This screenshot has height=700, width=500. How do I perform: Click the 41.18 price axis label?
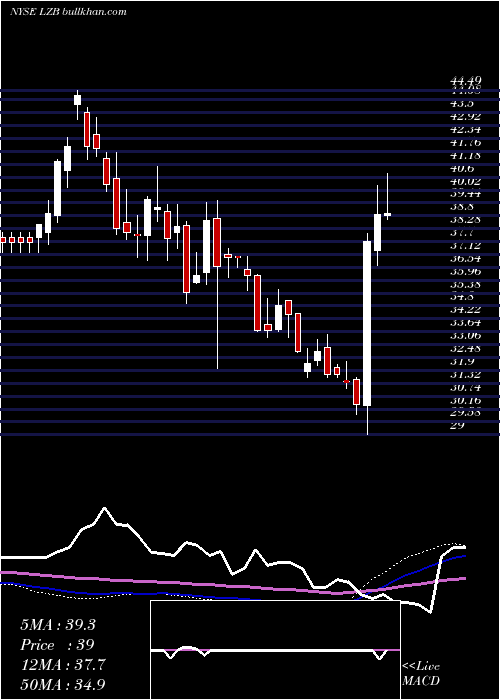(x=466, y=155)
